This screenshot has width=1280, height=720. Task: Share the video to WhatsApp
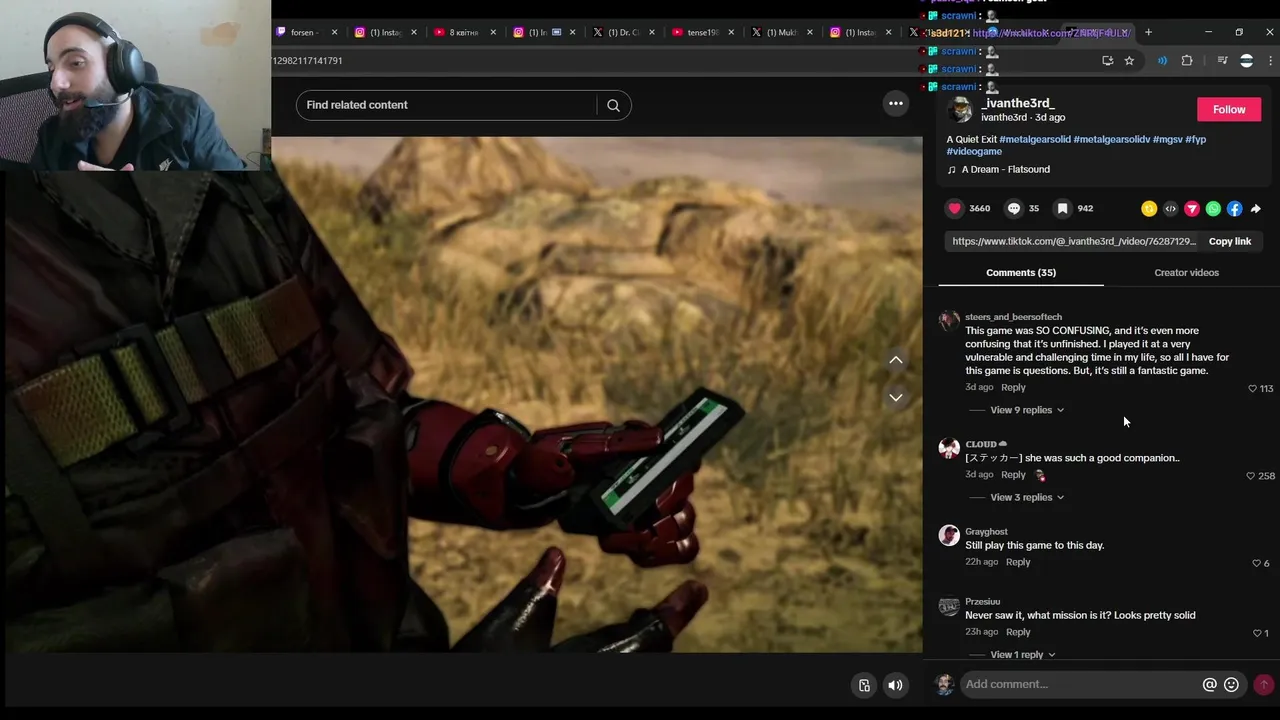click(1213, 209)
